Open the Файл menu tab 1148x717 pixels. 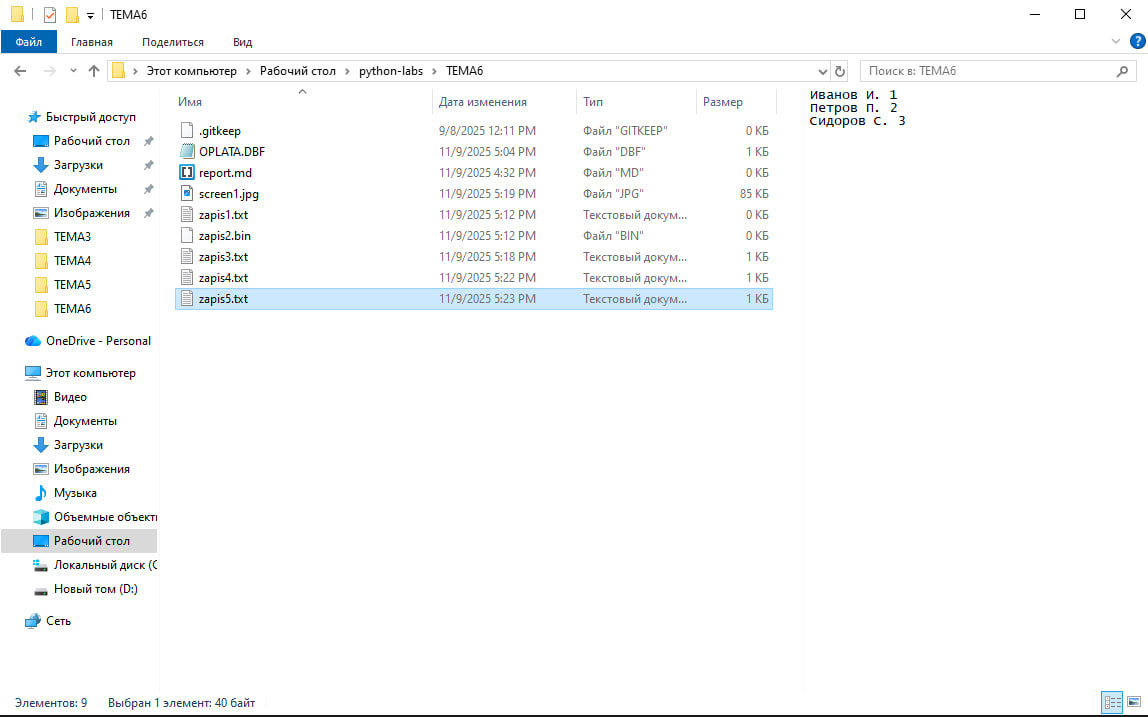point(29,42)
